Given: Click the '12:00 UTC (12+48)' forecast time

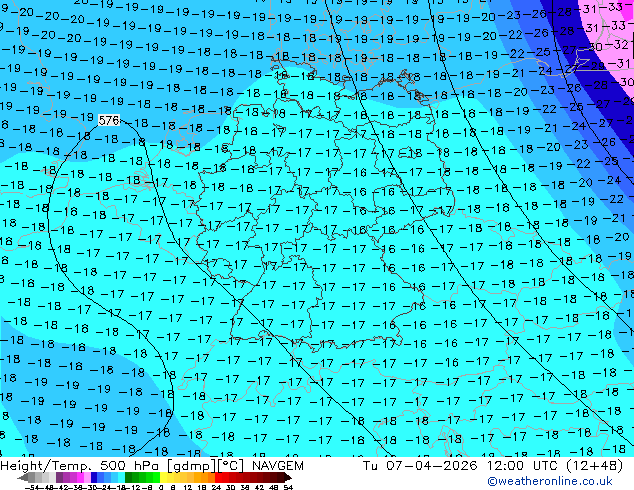Looking at the screenshot, I should tap(555, 466).
